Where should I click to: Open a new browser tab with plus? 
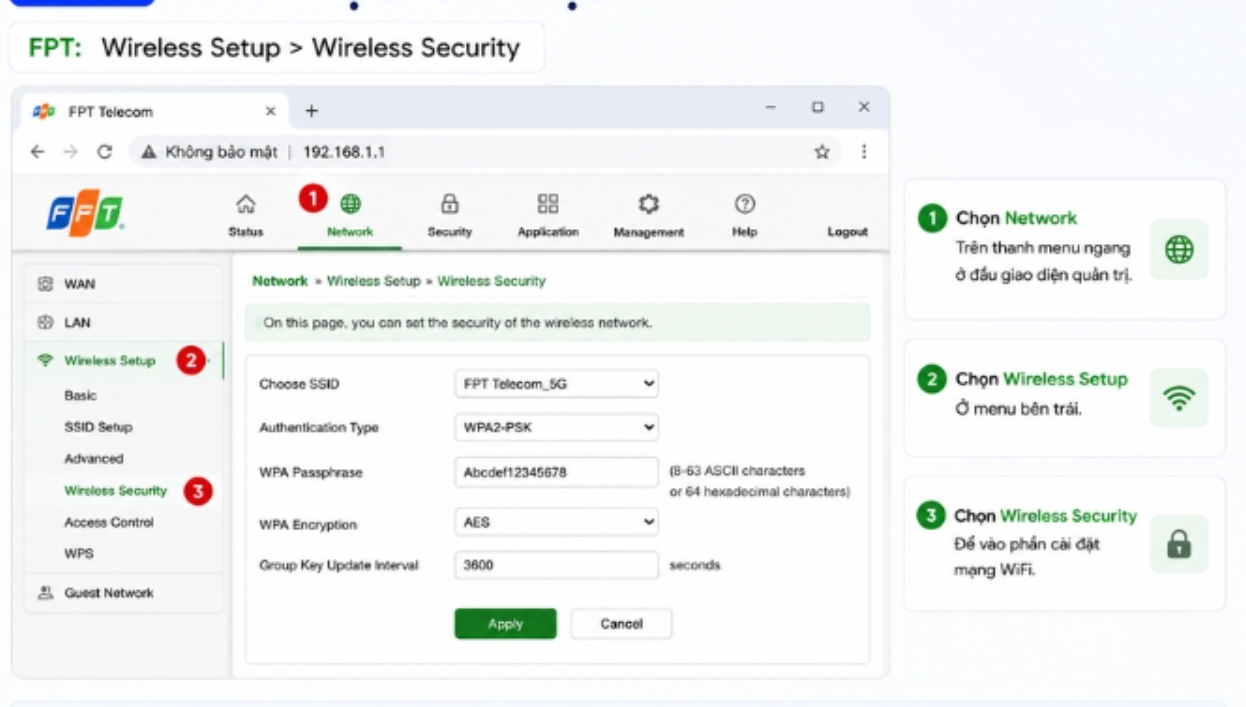tap(311, 111)
